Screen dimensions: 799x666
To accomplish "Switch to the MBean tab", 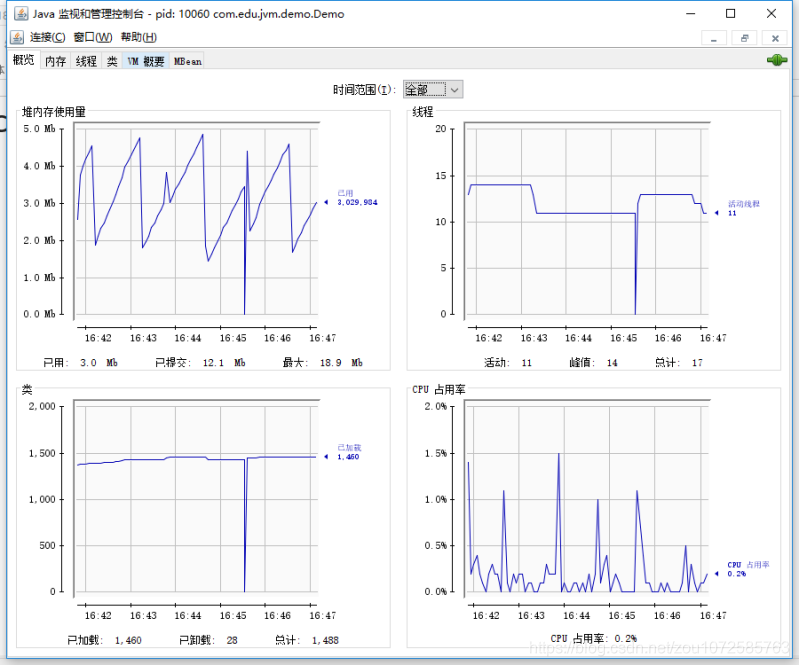I will coord(188,62).
